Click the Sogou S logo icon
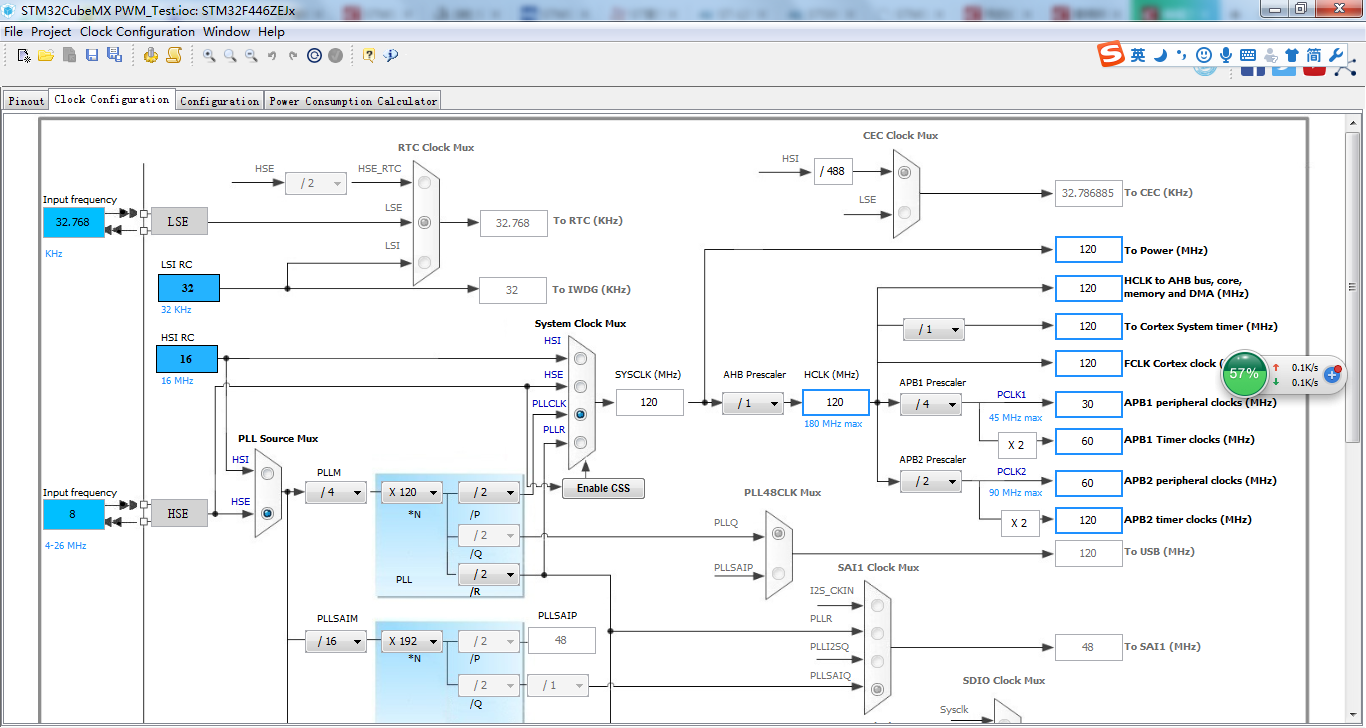Image resolution: width=1366 pixels, height=728 pixels. click(1111, 55)
